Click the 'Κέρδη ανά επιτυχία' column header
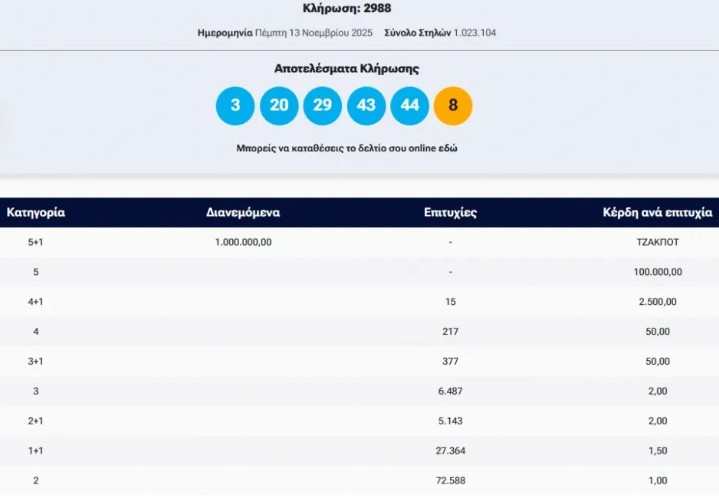Screen dimensions: 719x496 pyautogui.click(x=657, y=213)
